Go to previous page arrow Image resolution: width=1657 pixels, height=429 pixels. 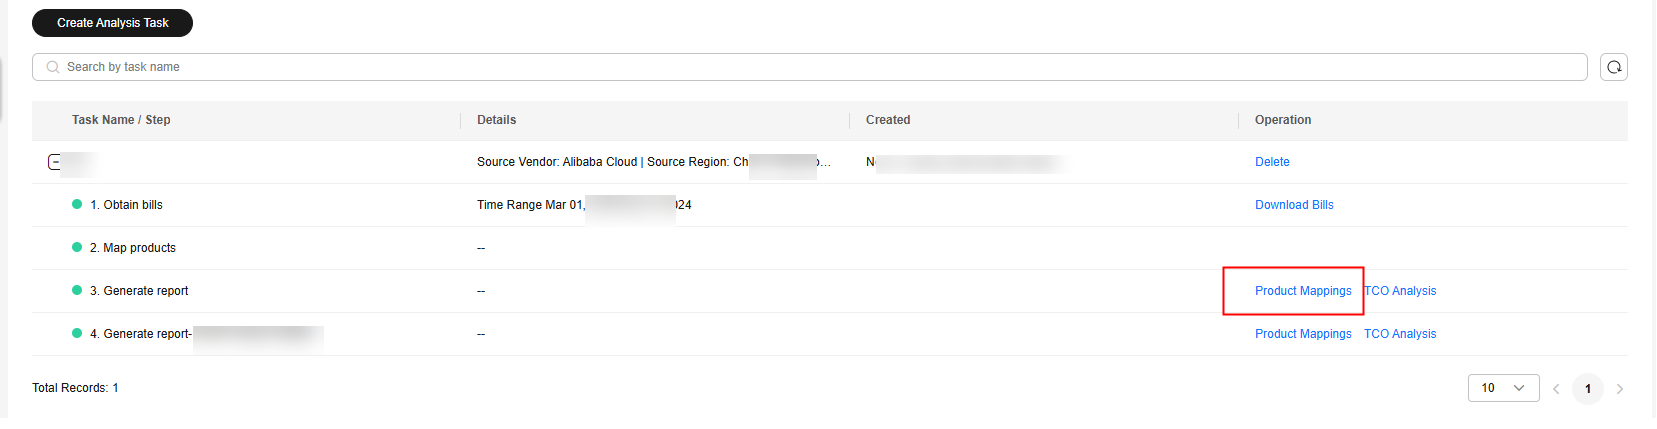click(1556, 389)
